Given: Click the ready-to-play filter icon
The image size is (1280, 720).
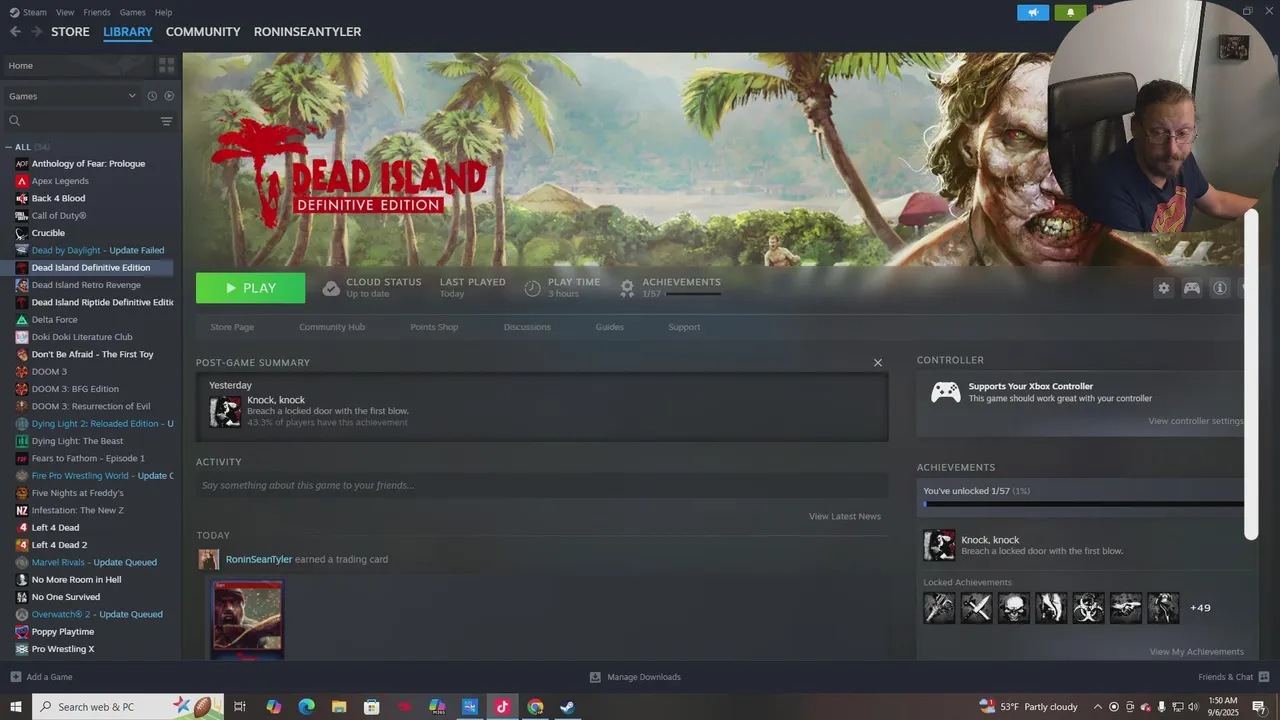Looking at the screenshot, I should click(169, 96).
